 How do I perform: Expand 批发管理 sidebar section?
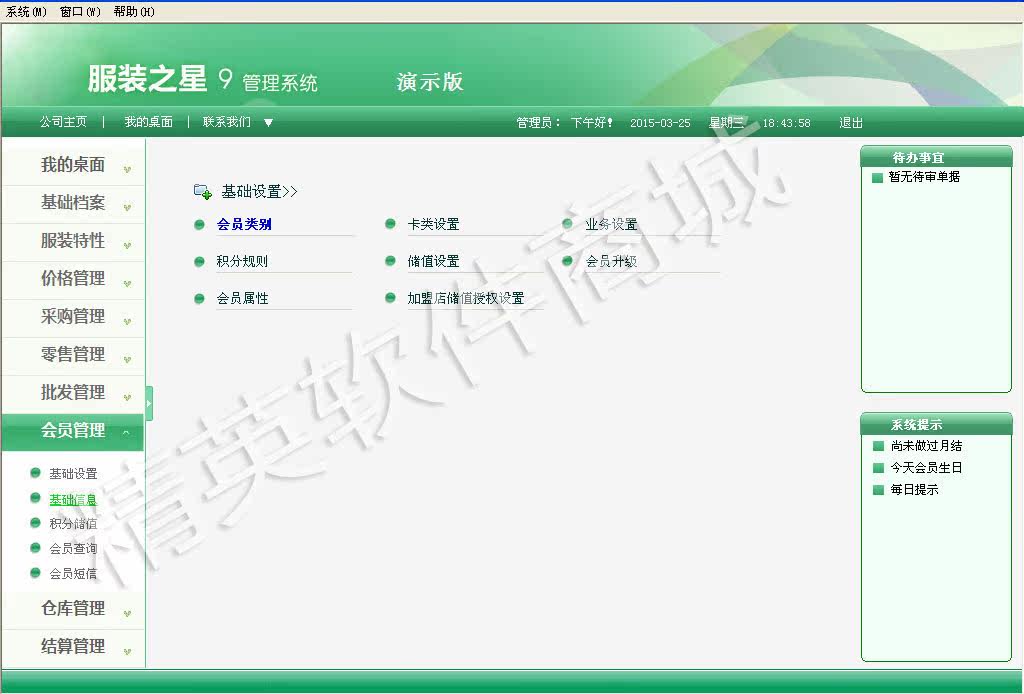point(73,392)
